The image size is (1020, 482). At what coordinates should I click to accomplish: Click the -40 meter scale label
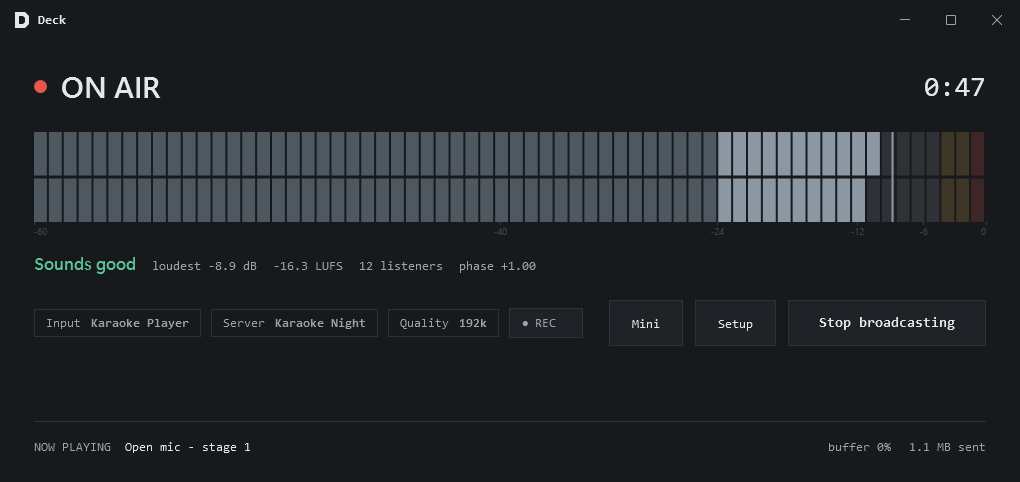point(500,232)
